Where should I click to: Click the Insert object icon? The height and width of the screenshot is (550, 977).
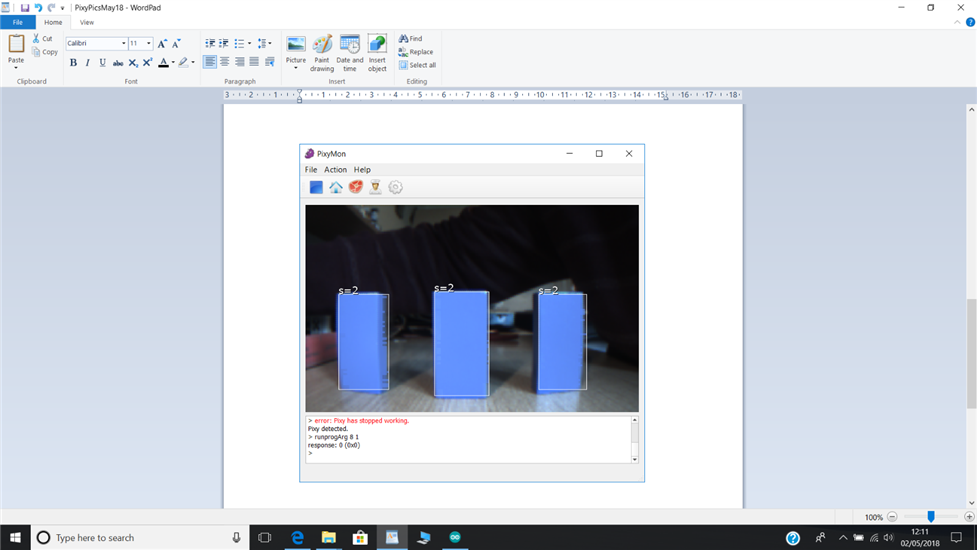tap(377, 45)
